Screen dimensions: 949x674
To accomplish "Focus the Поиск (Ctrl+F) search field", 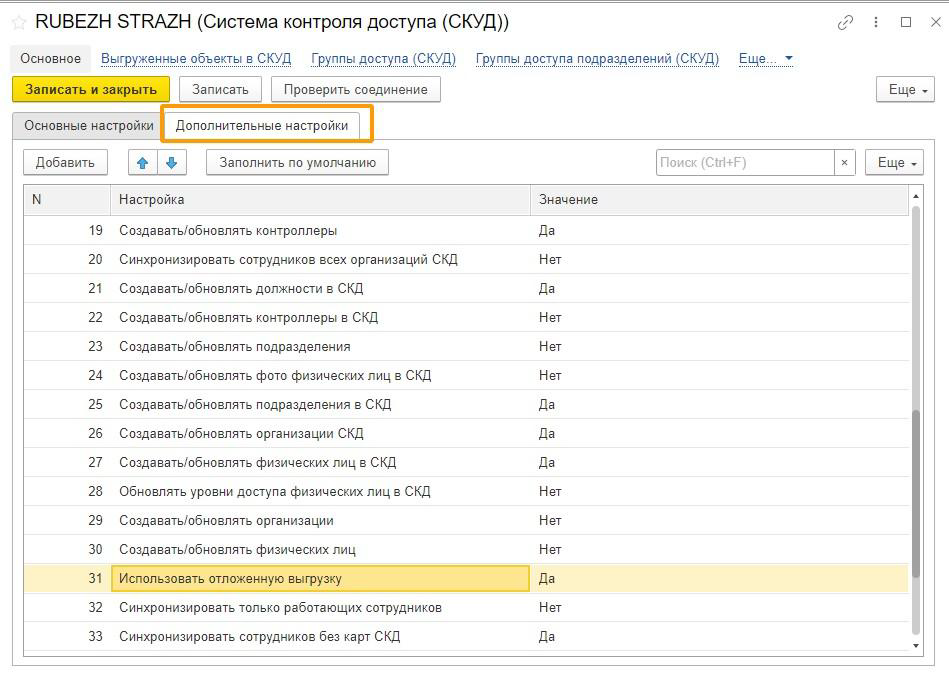I will pos(744,162).
